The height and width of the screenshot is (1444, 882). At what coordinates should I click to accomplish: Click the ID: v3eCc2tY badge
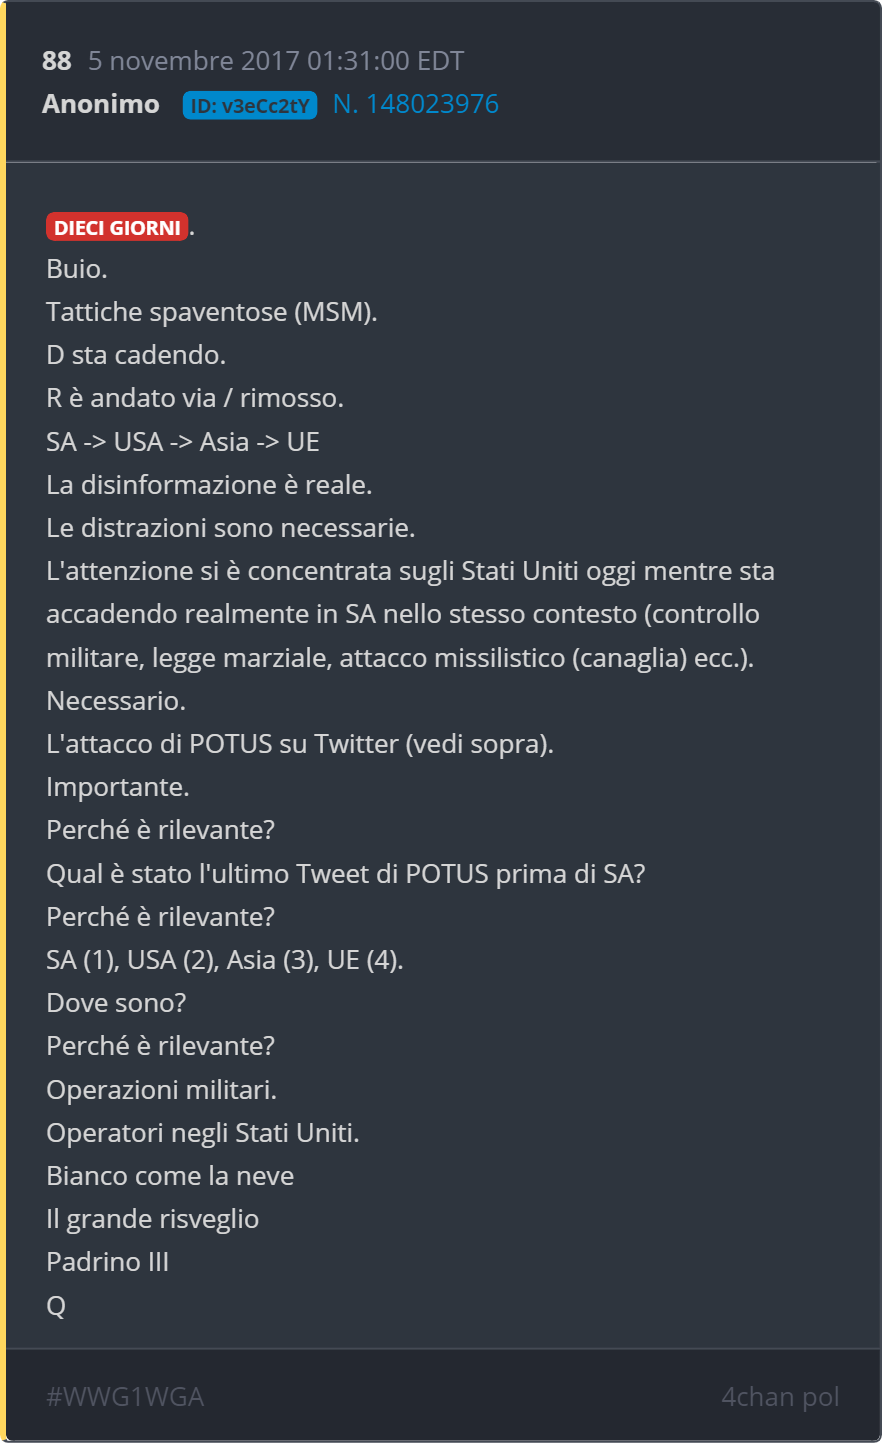pos(250,105)
